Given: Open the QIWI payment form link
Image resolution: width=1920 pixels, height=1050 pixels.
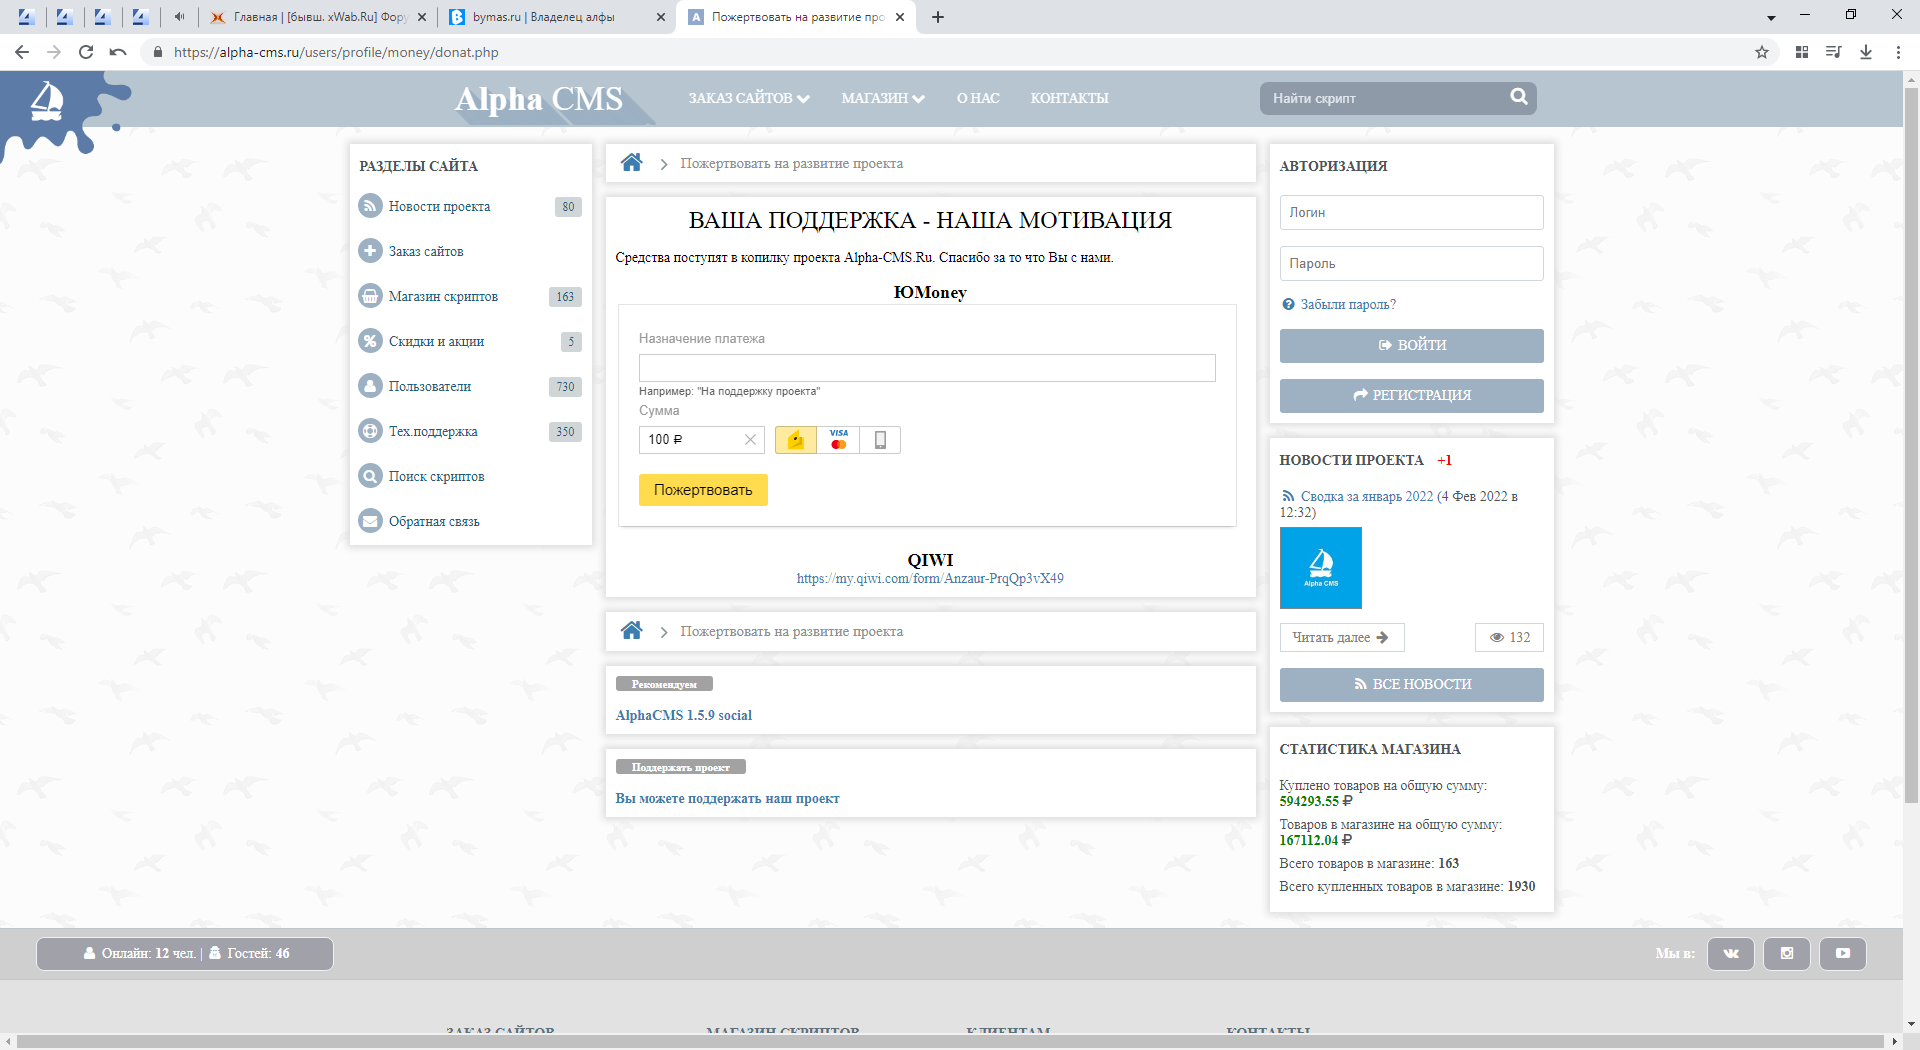Looking at the screenshot, I should click(930, 579).
